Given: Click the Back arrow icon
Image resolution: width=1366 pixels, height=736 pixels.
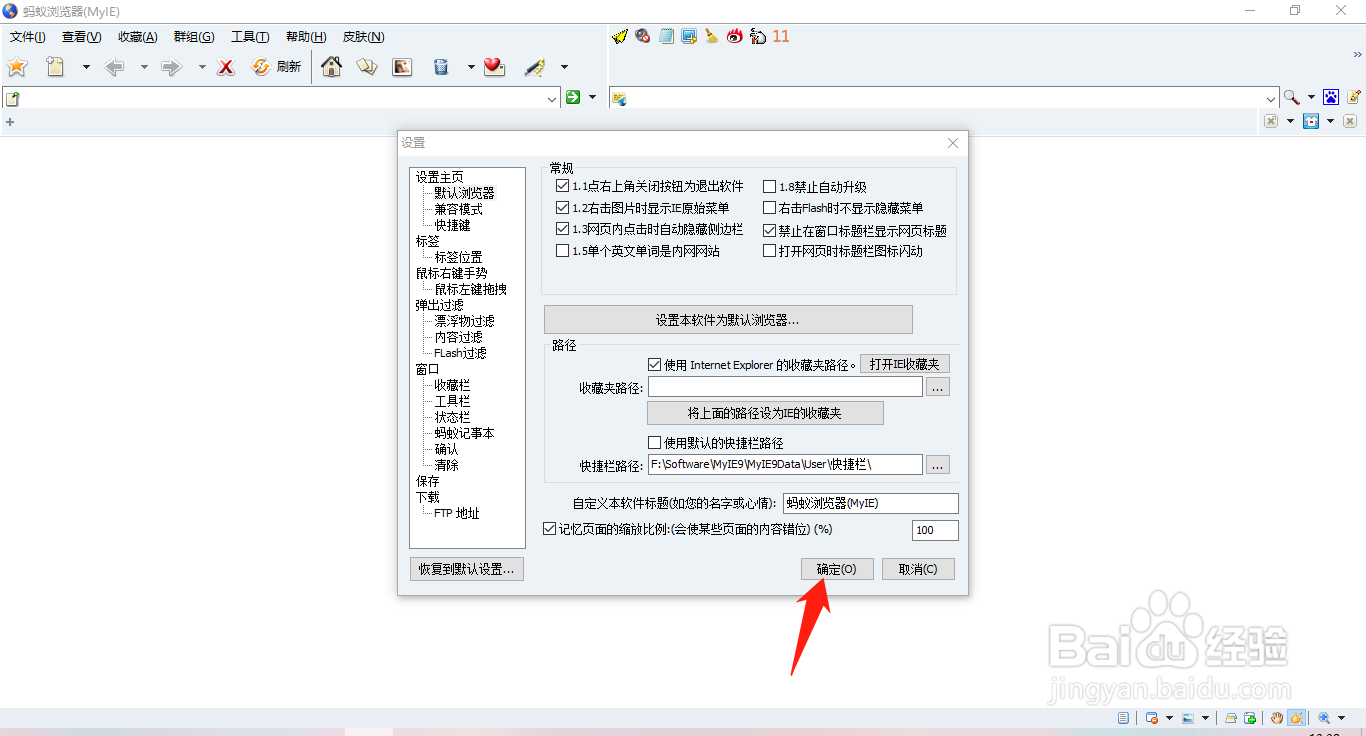Looking at the screenshot, I should pos(115,67).
